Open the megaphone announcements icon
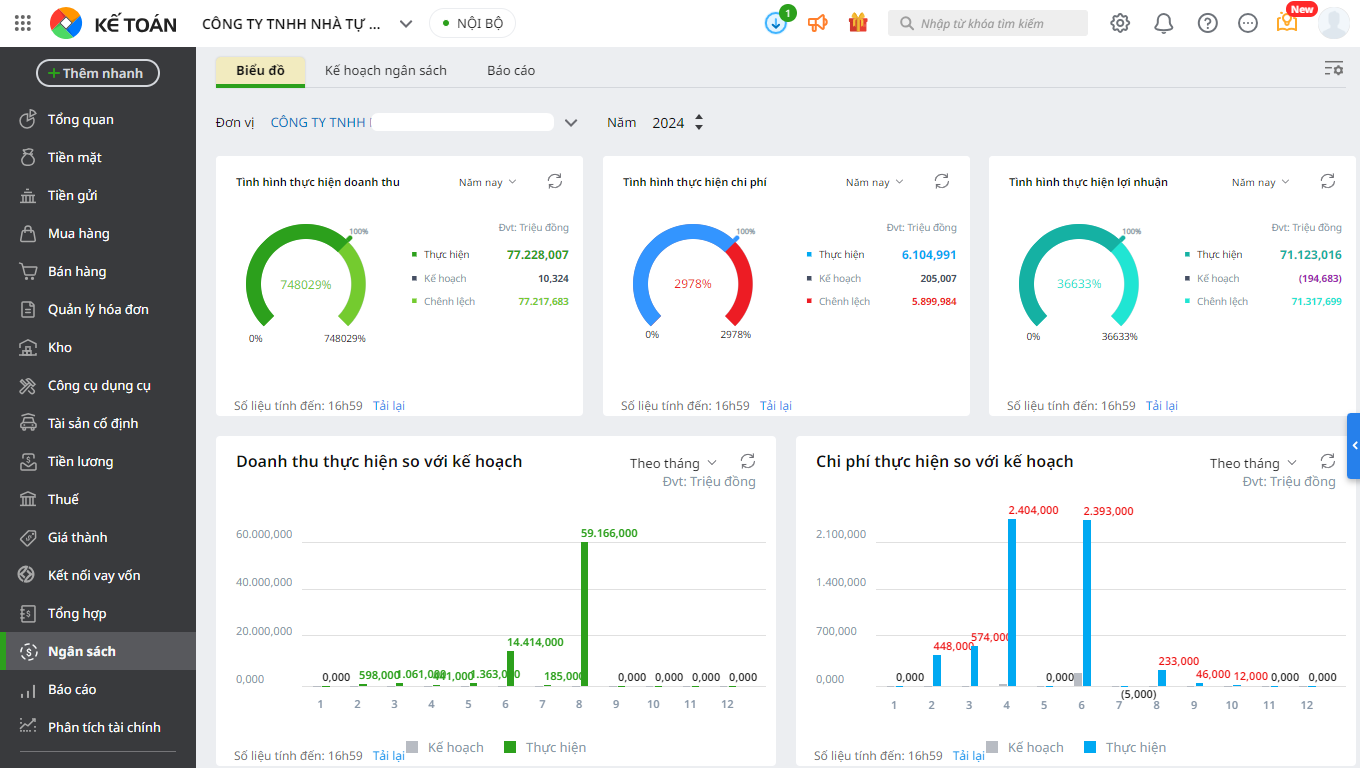Screen dimensions: 1360x768 [818, 23]
